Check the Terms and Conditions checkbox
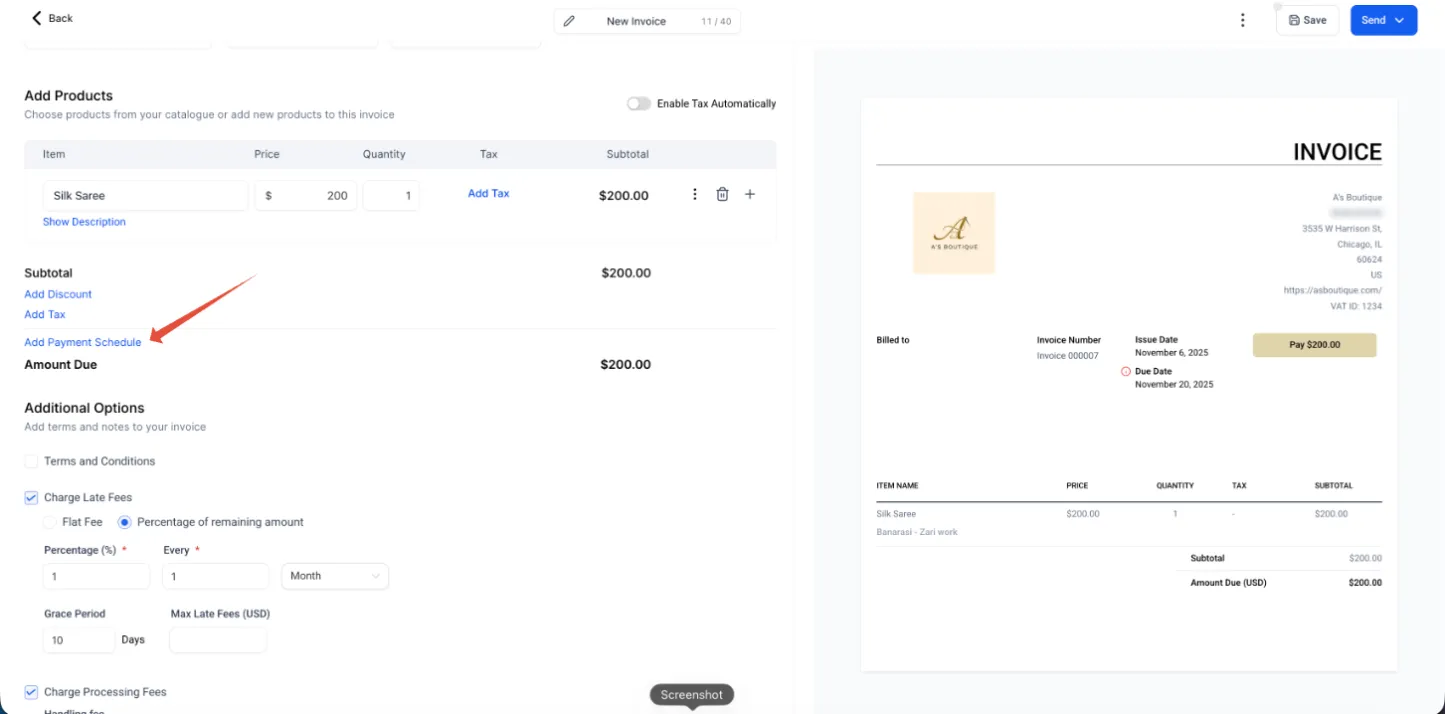This screenshot has height=714, width=1445. point(31,461)
